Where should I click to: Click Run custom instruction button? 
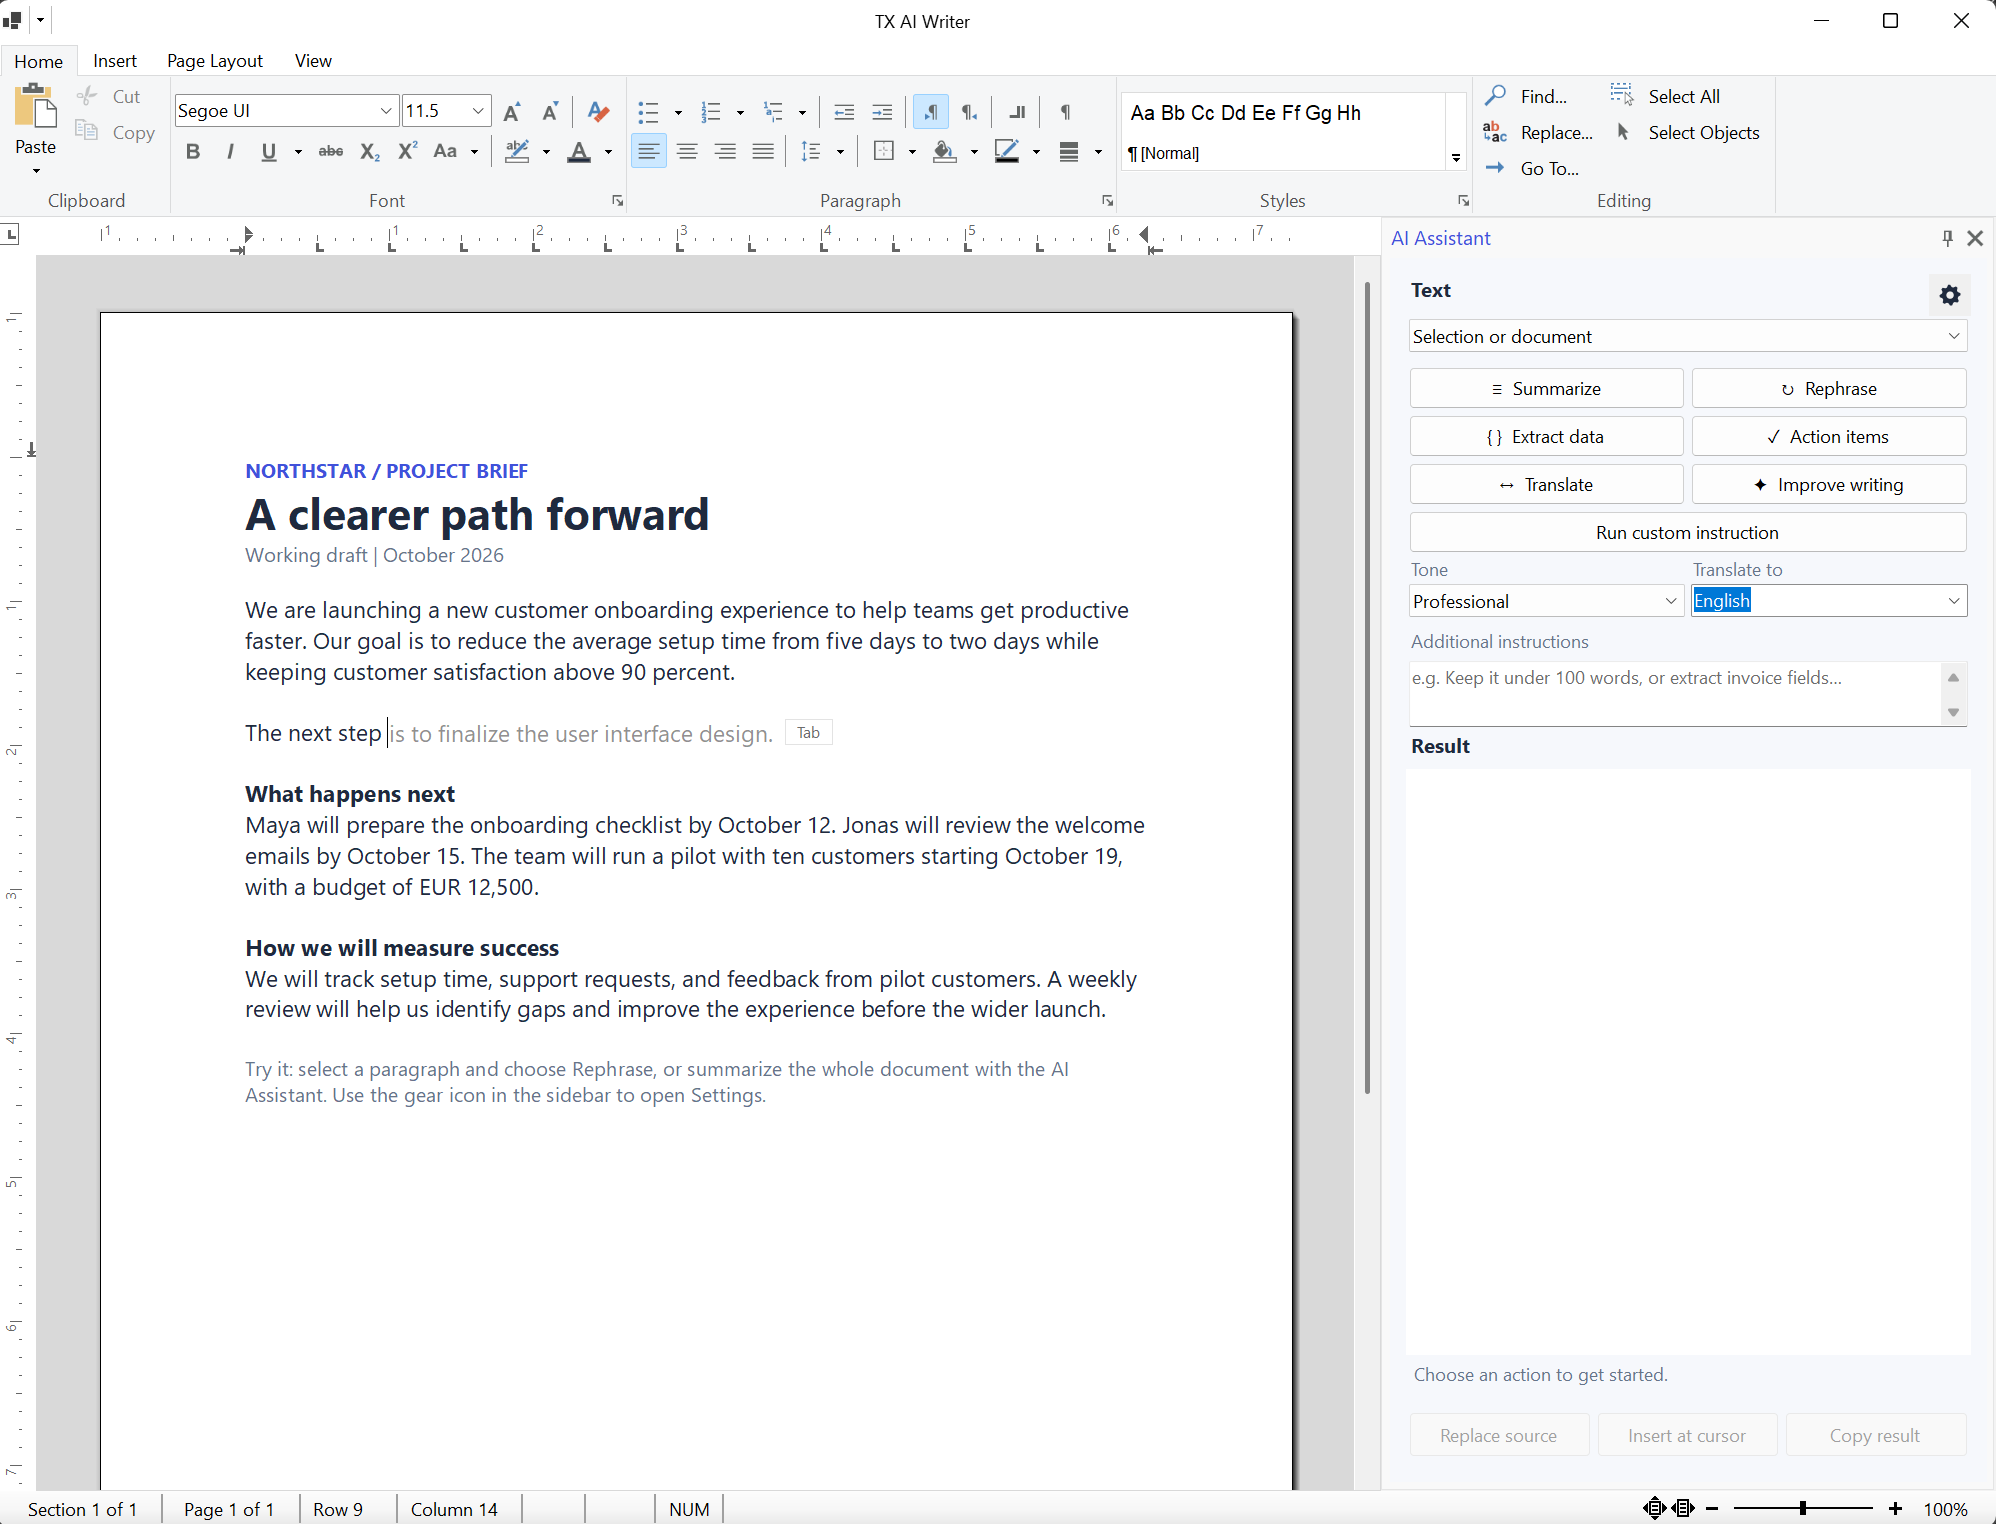point(1688,533)
